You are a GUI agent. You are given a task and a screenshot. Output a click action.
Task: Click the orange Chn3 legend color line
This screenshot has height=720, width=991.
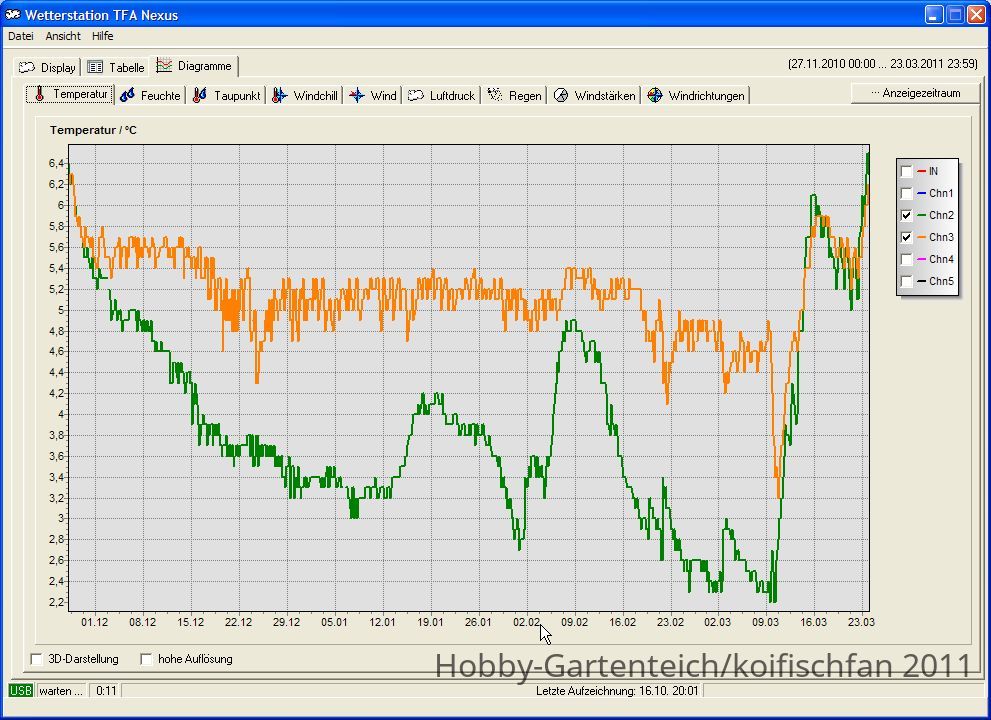pyautogui.click(x=921, y=237)
